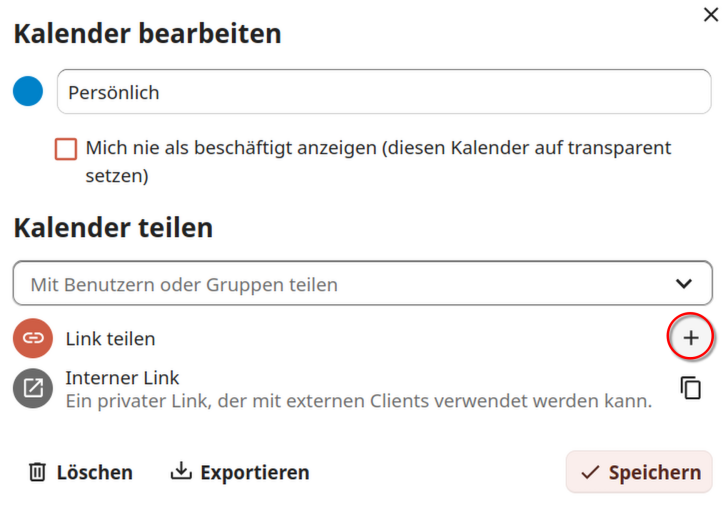The height and width of the screenshot is (510, 726).
Task: Expand the share dropdown chevron arrow
Action: click(684, 284)
